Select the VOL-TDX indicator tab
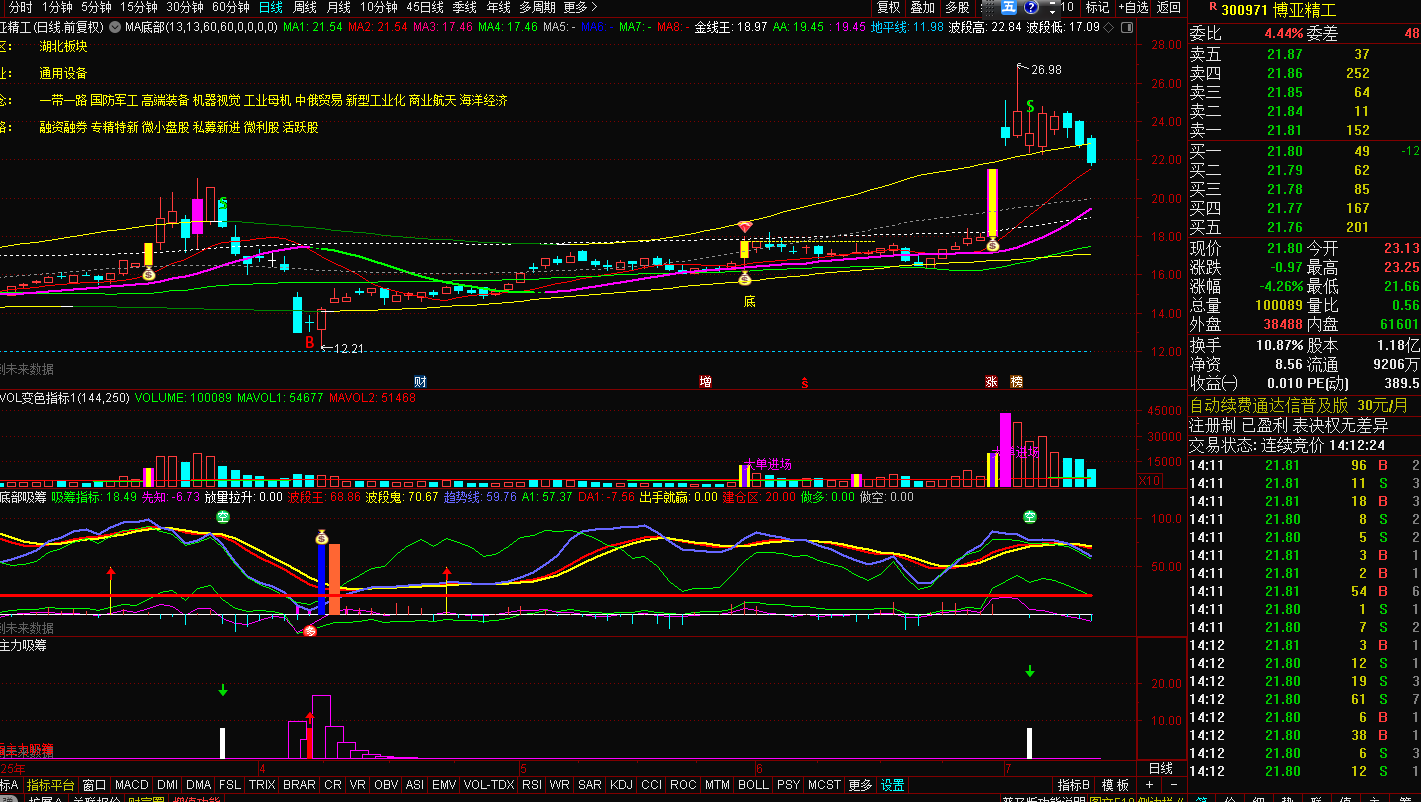 tap(490, 785)
